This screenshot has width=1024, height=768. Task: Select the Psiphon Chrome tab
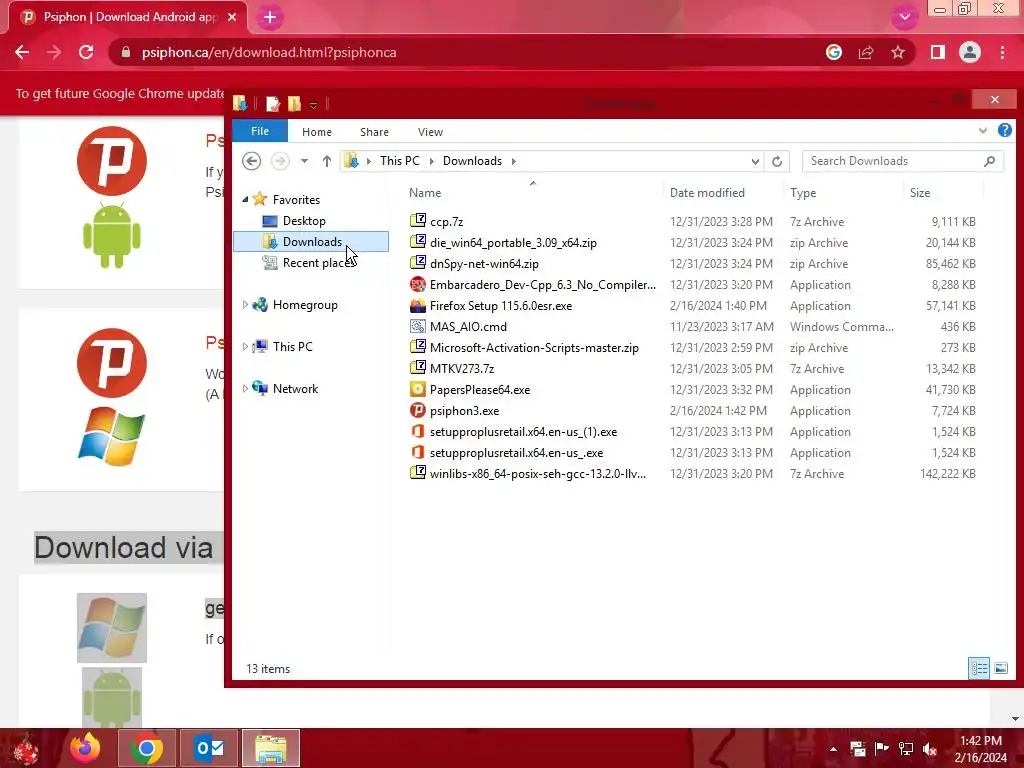[x=128, y=17]
